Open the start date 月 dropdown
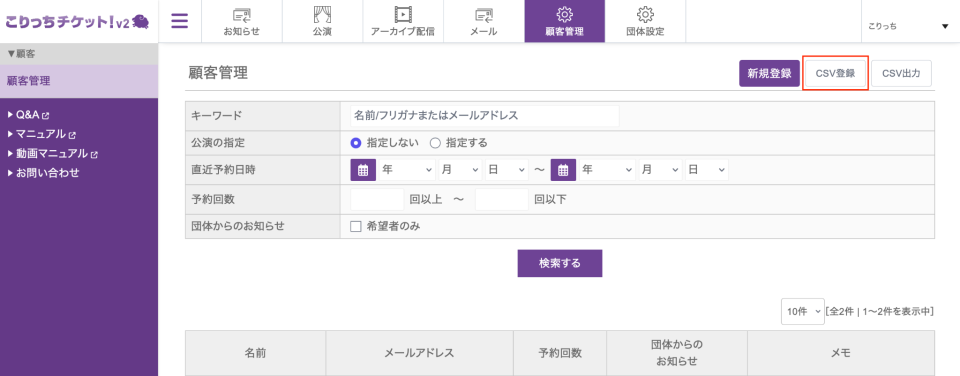The width and height of the screenshot is (960, 376). [460, 170]
